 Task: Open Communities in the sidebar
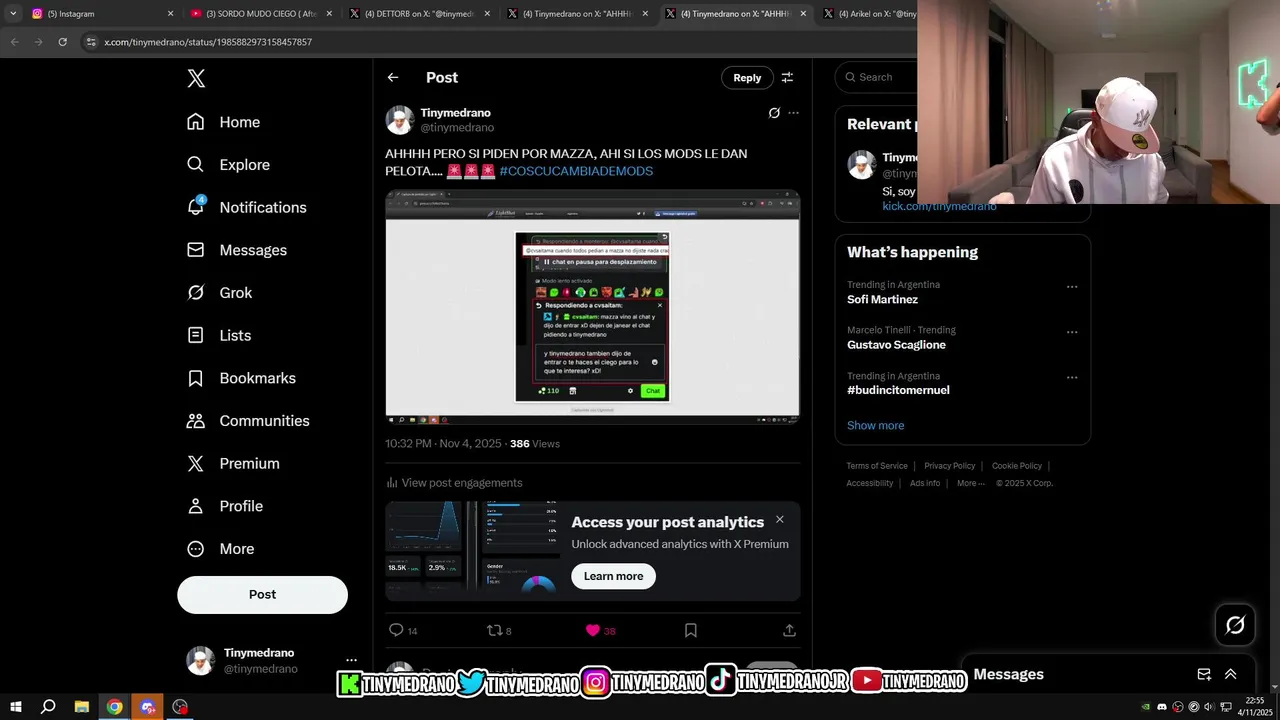[248, 421]
